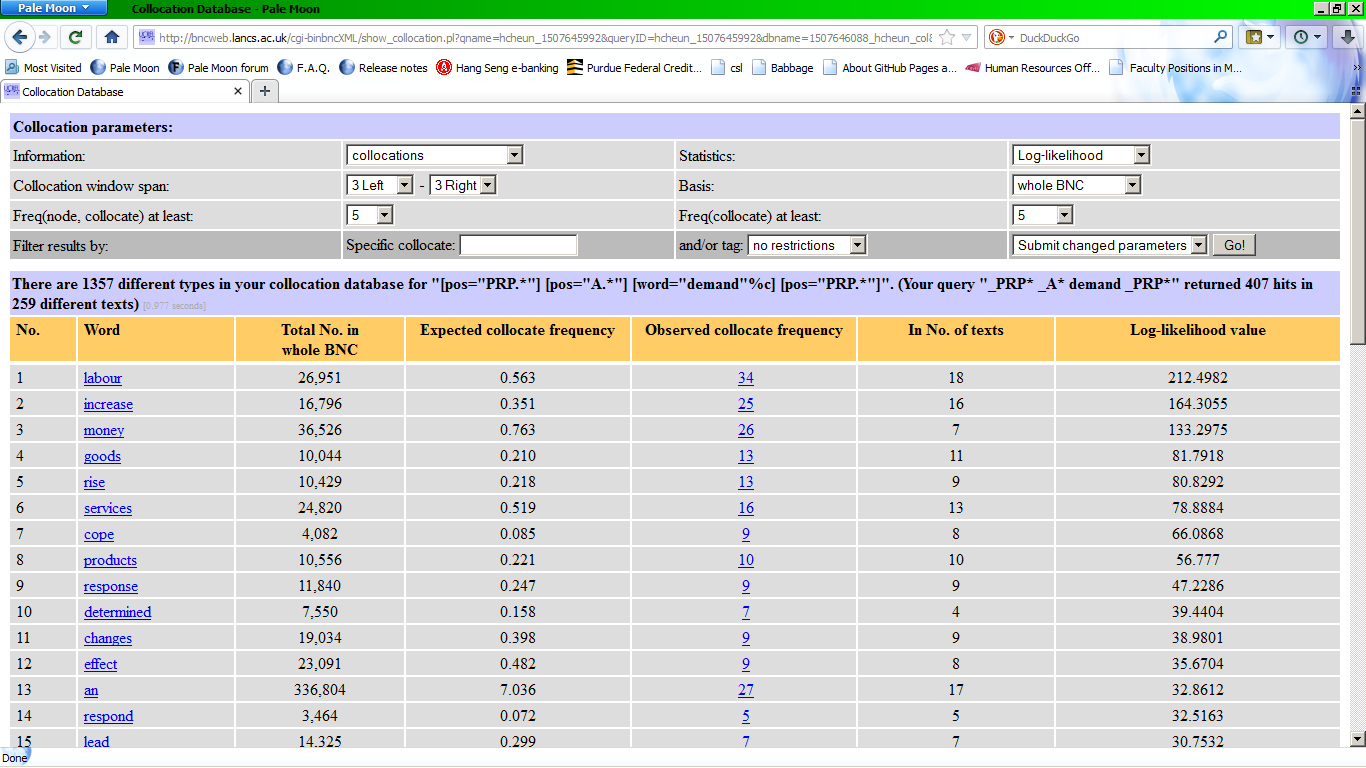Open Pale Moon forum bookmark

click(x=219, y=68)
